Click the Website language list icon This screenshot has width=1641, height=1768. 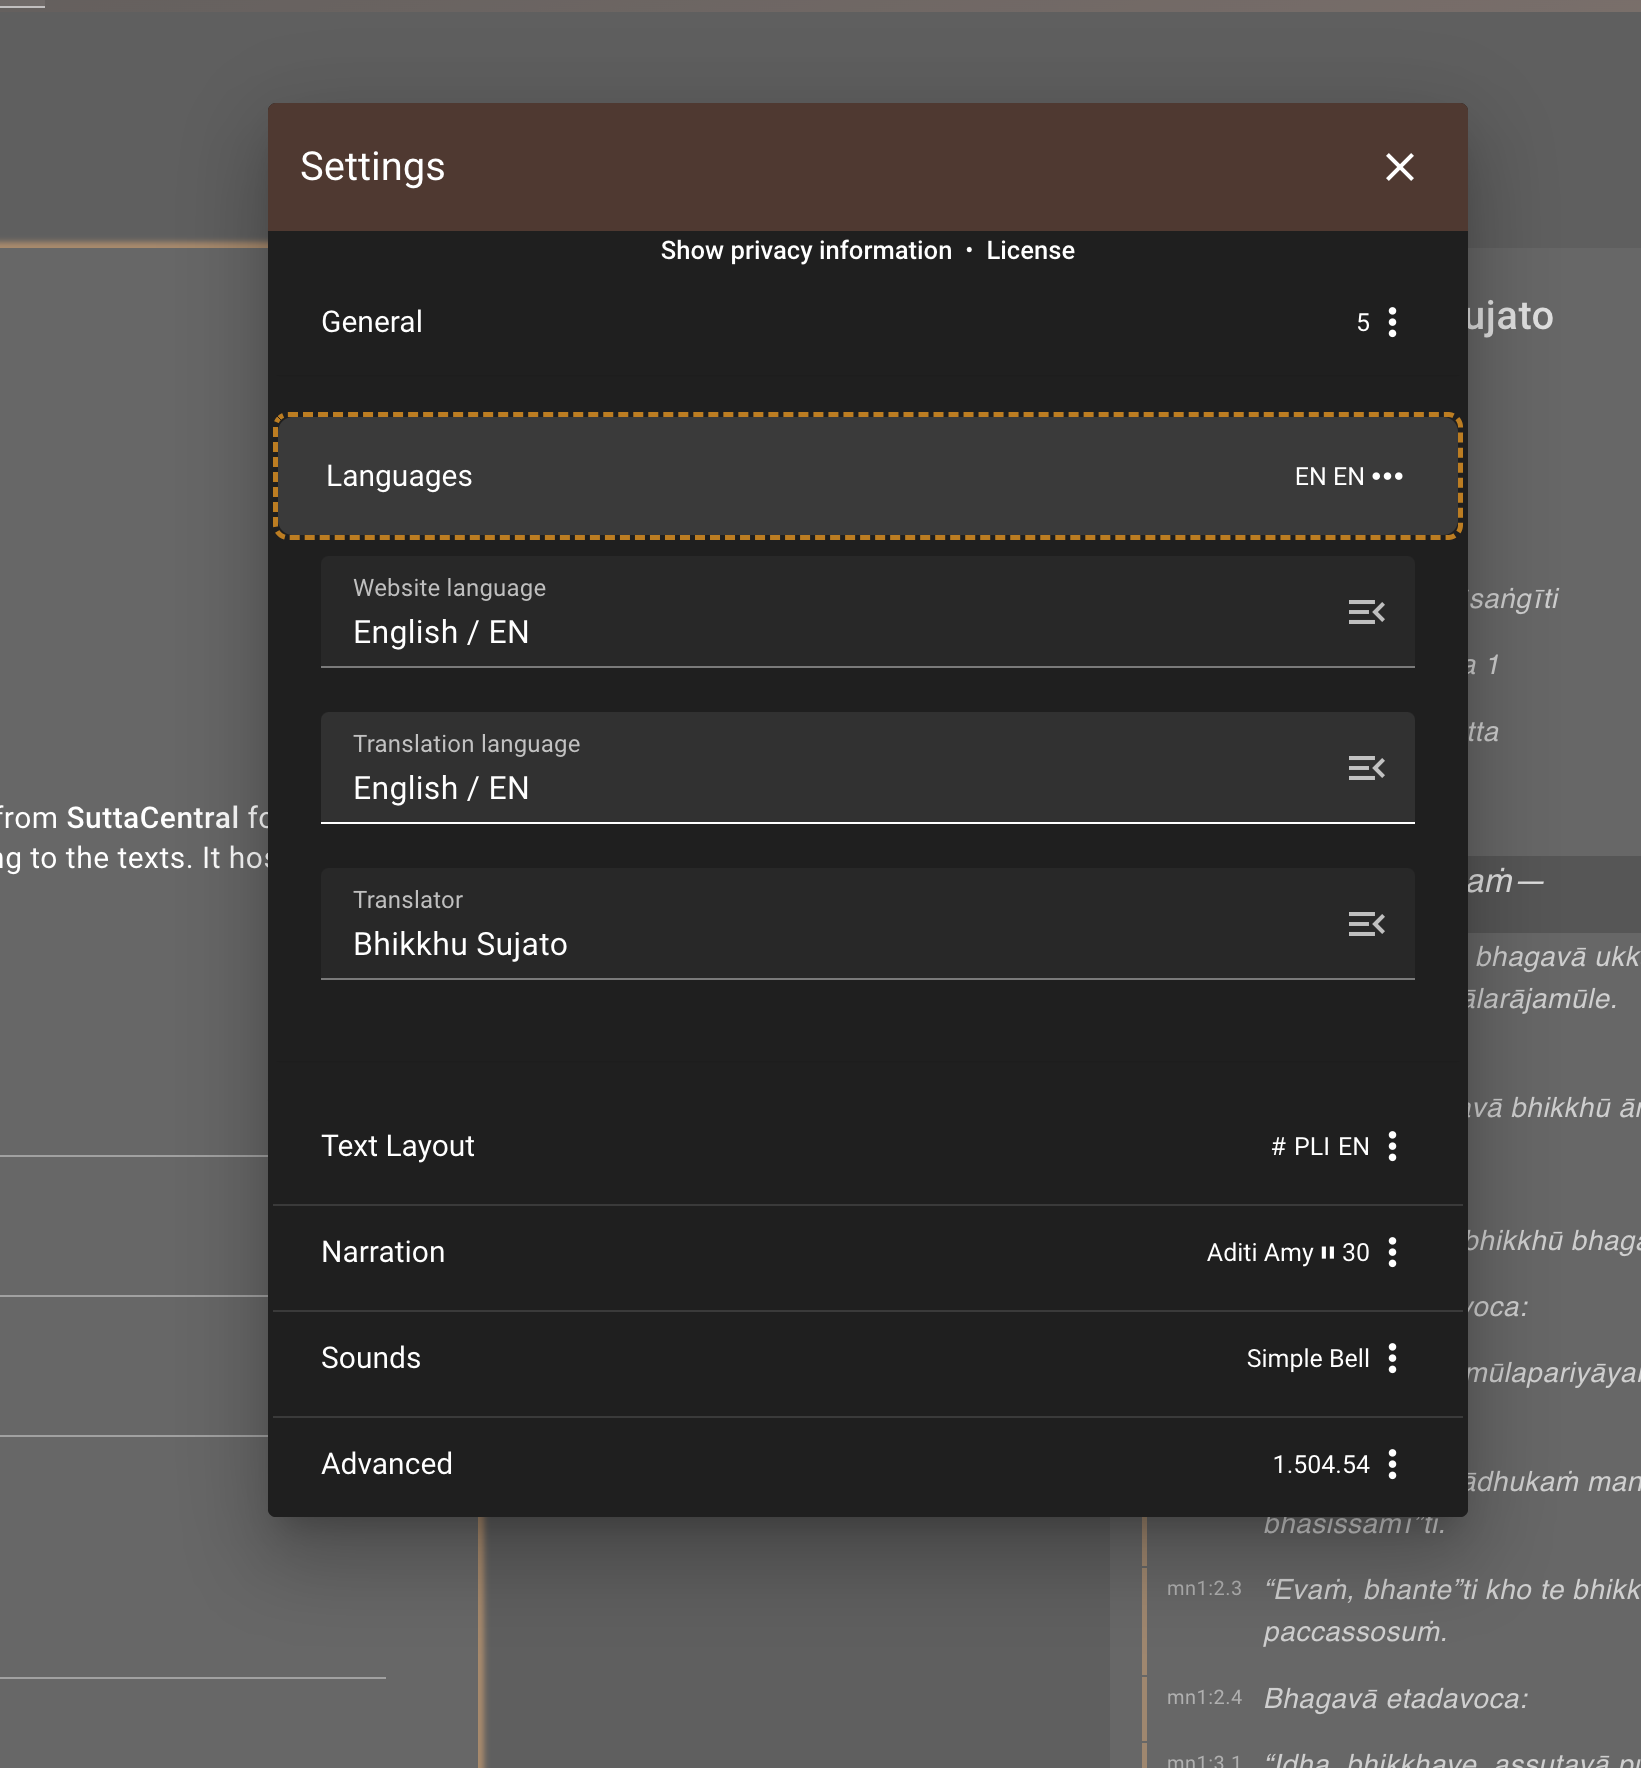[x=1366, y=612]
